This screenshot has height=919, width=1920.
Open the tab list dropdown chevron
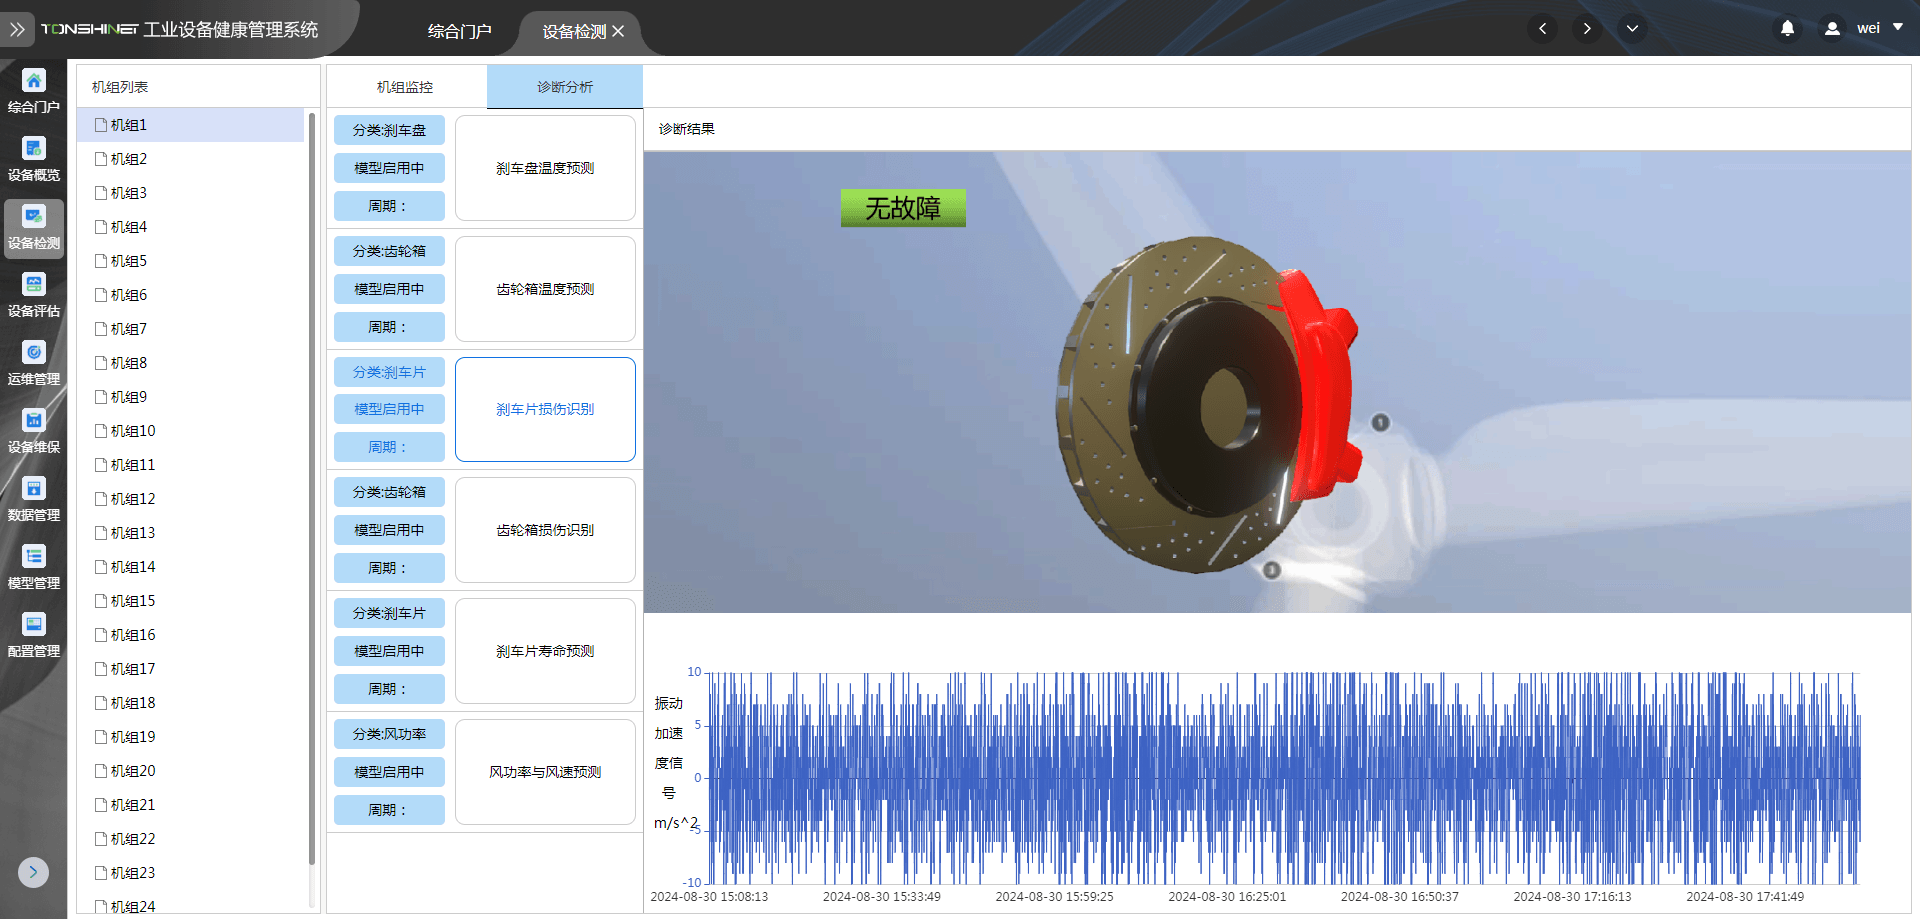coord(1632,28)
